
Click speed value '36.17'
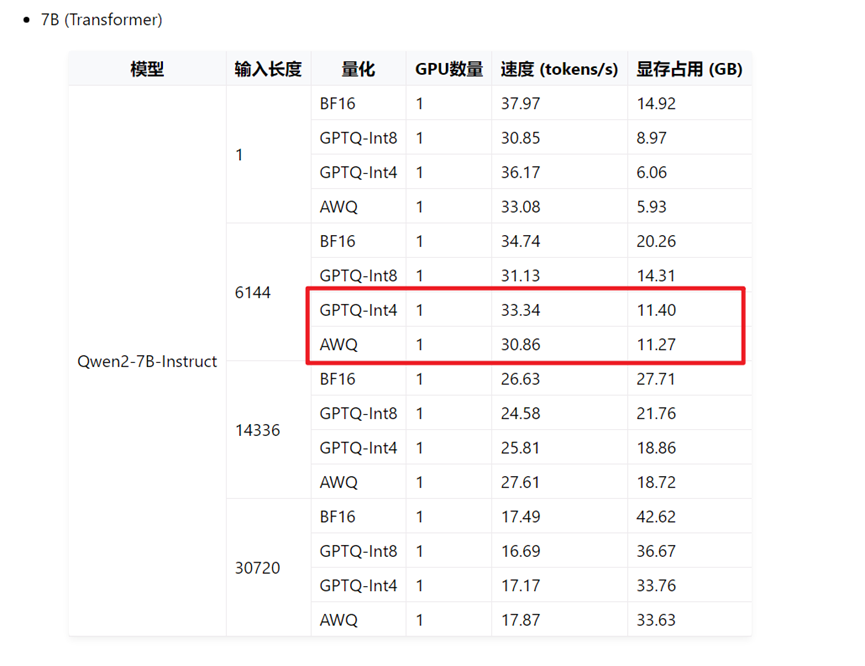[x=520, y=172]
